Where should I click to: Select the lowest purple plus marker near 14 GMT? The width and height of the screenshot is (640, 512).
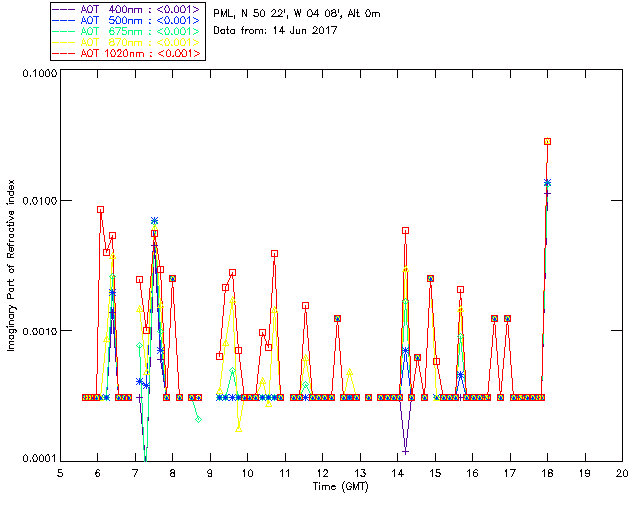point(405,452)
